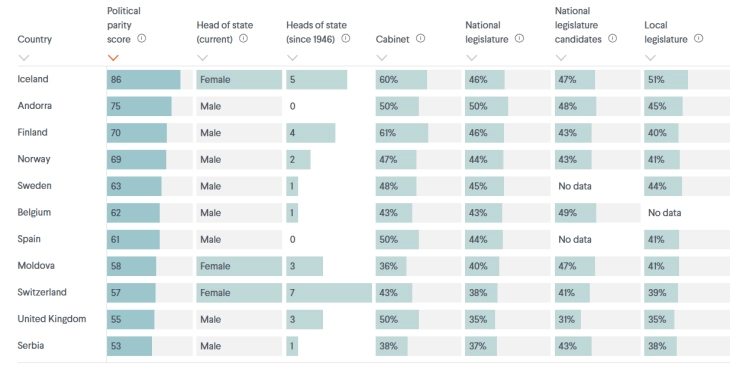Click the United Kingdom country name
The height and width of the screenshot is (366, 730).
click(52, 319)
